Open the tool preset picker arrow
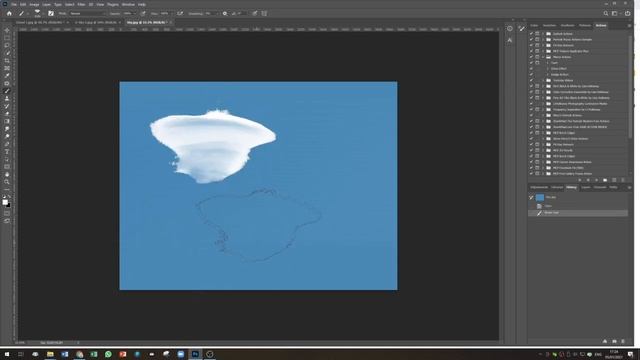640x360 pixels. (x=27, y=13)
